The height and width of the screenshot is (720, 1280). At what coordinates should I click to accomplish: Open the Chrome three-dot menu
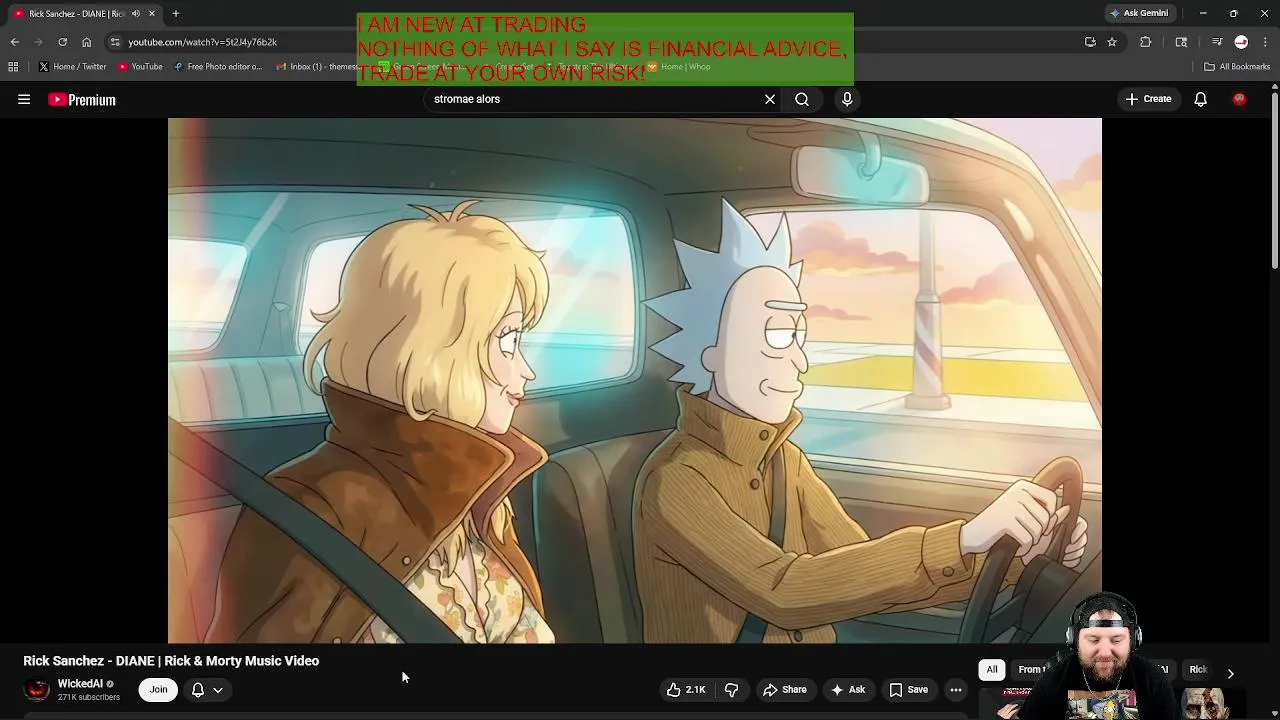click(x=1265, y=42)
